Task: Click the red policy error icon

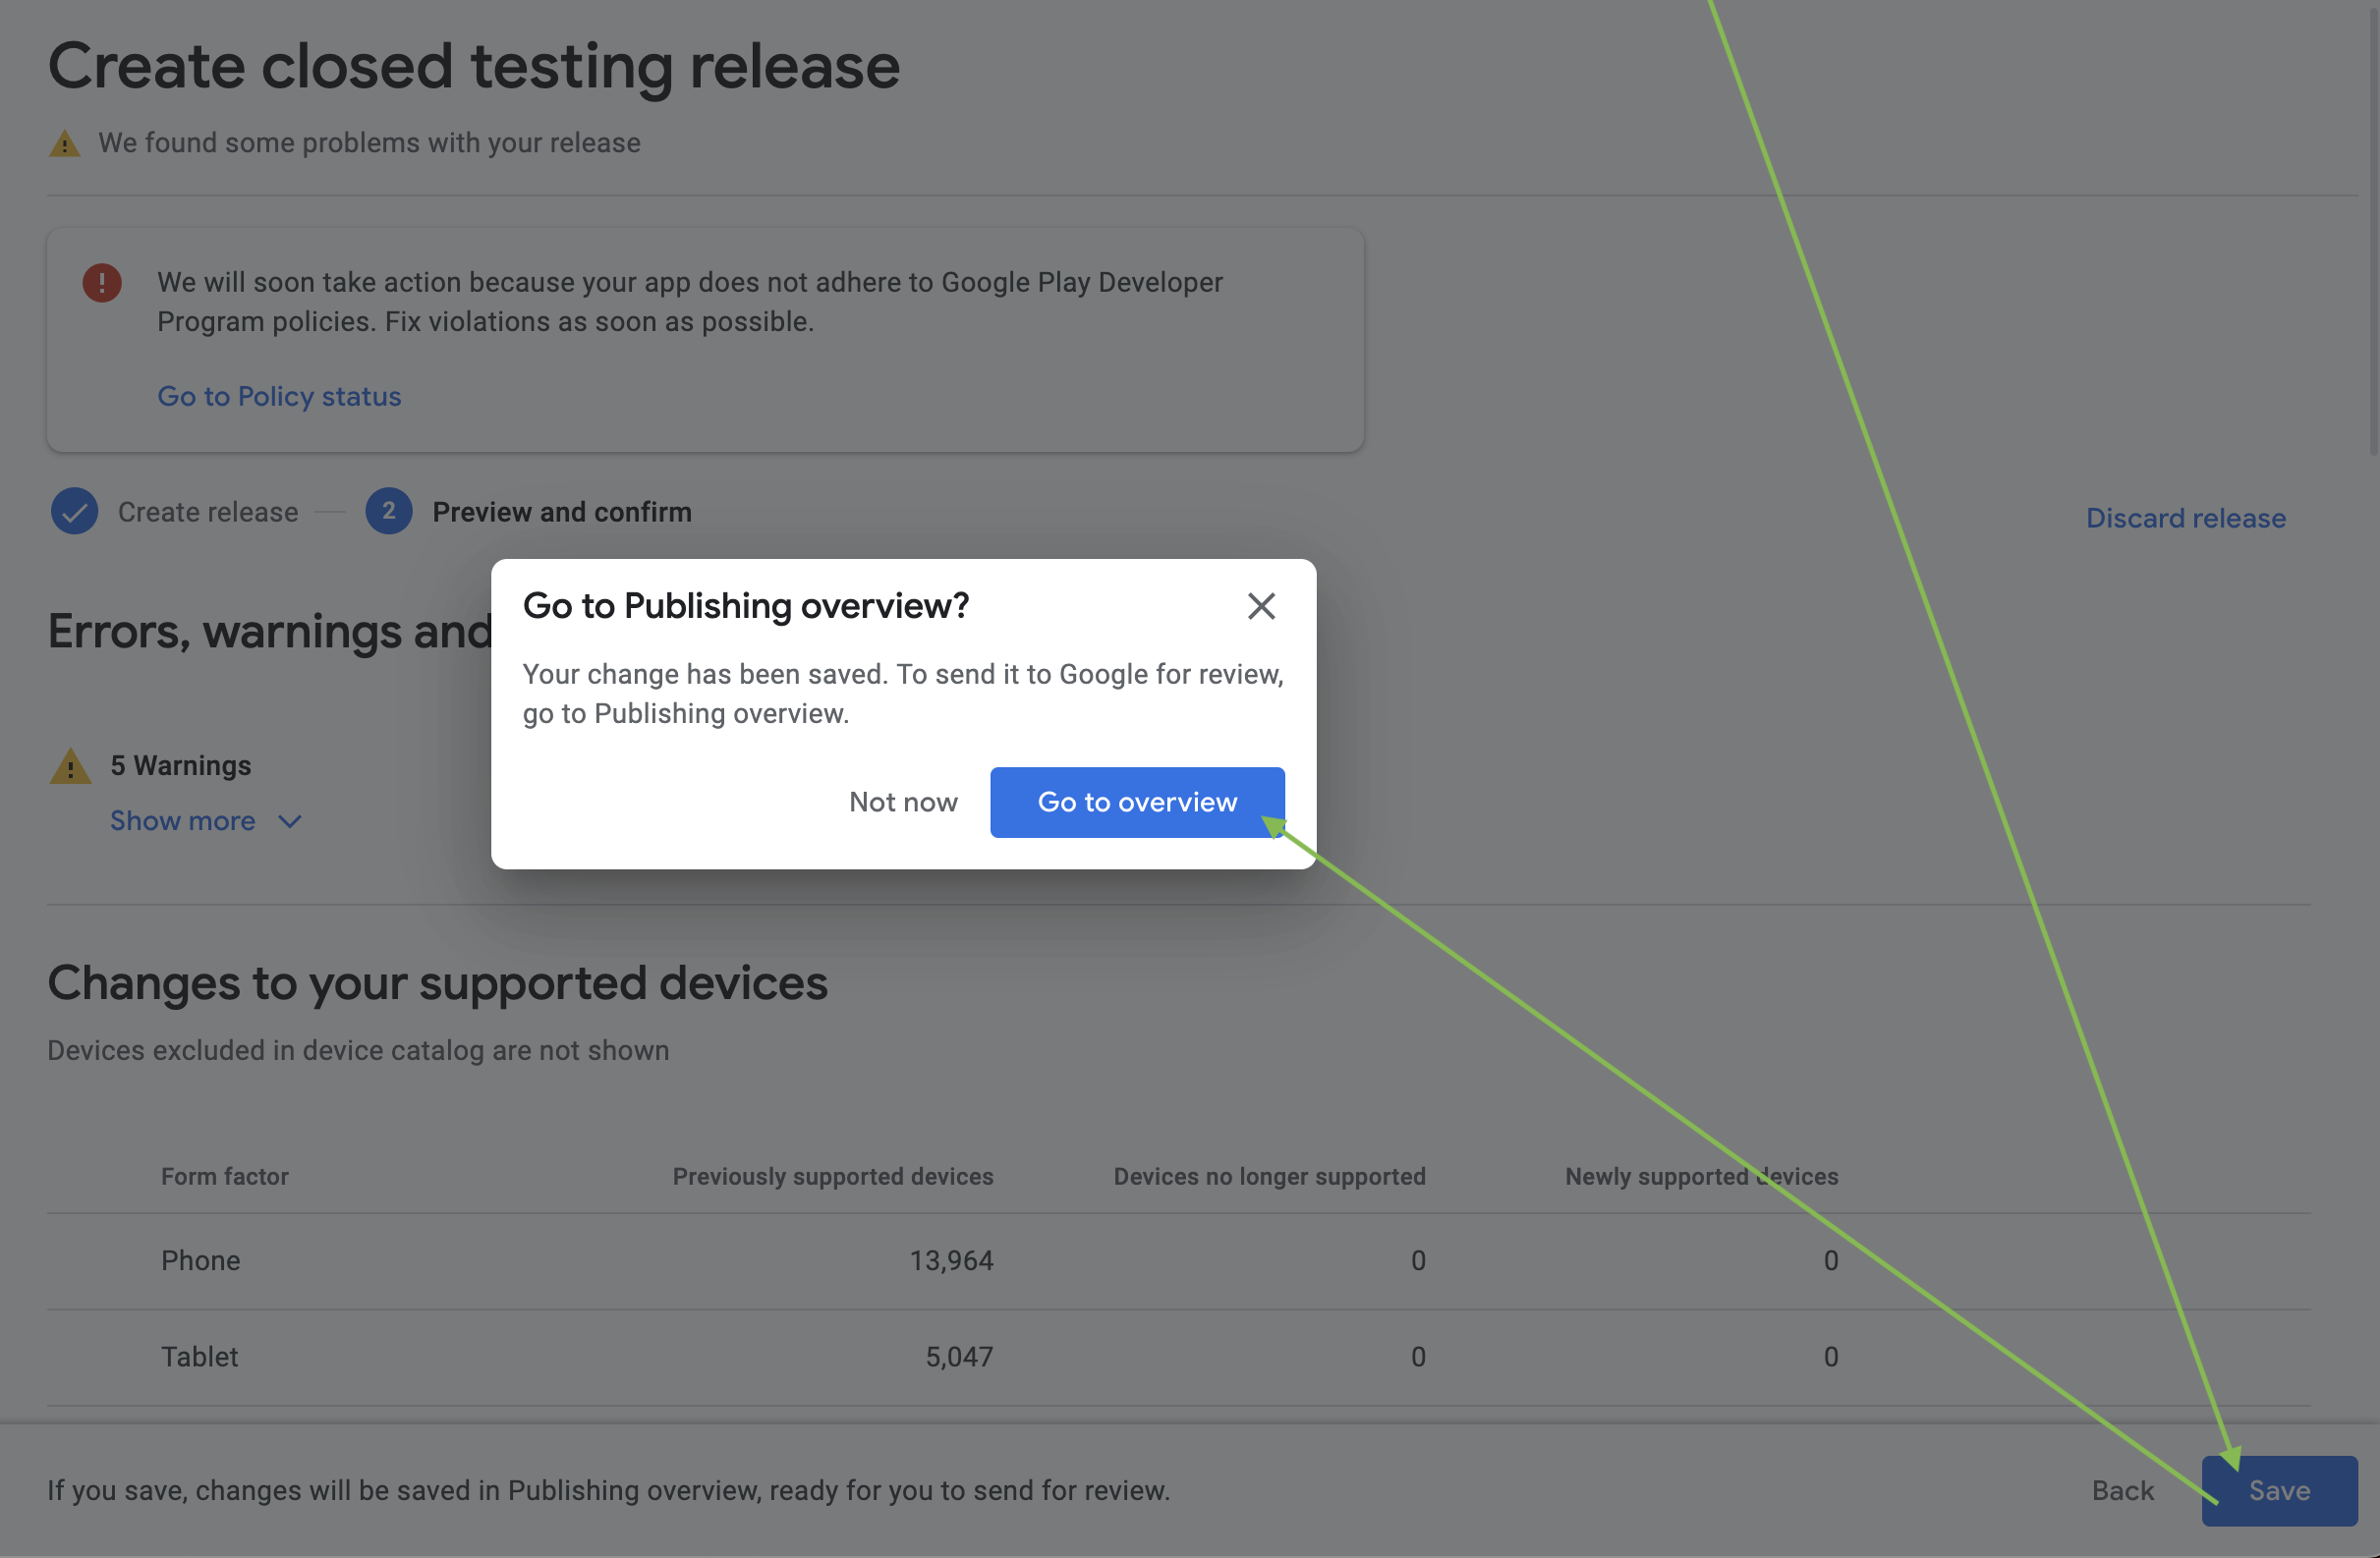Action: [x=102, y=283]
